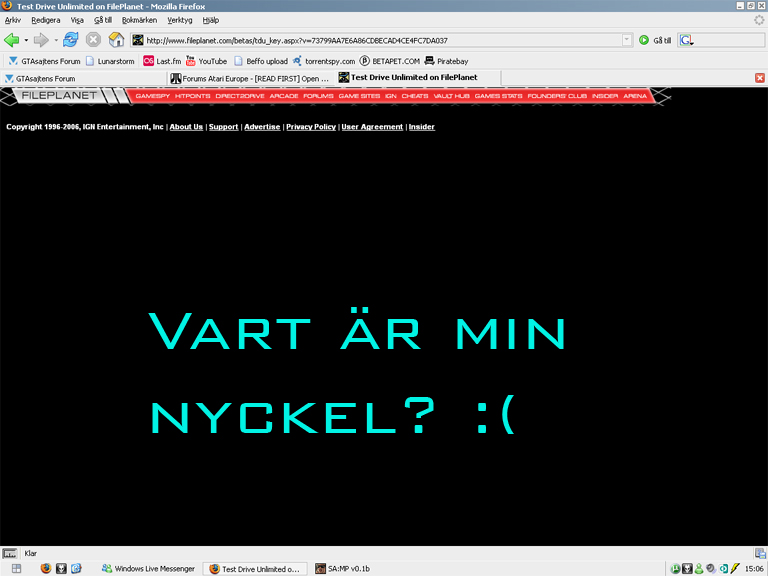
Task: Click the grey Stop loading icon
Action: point(93,40)
